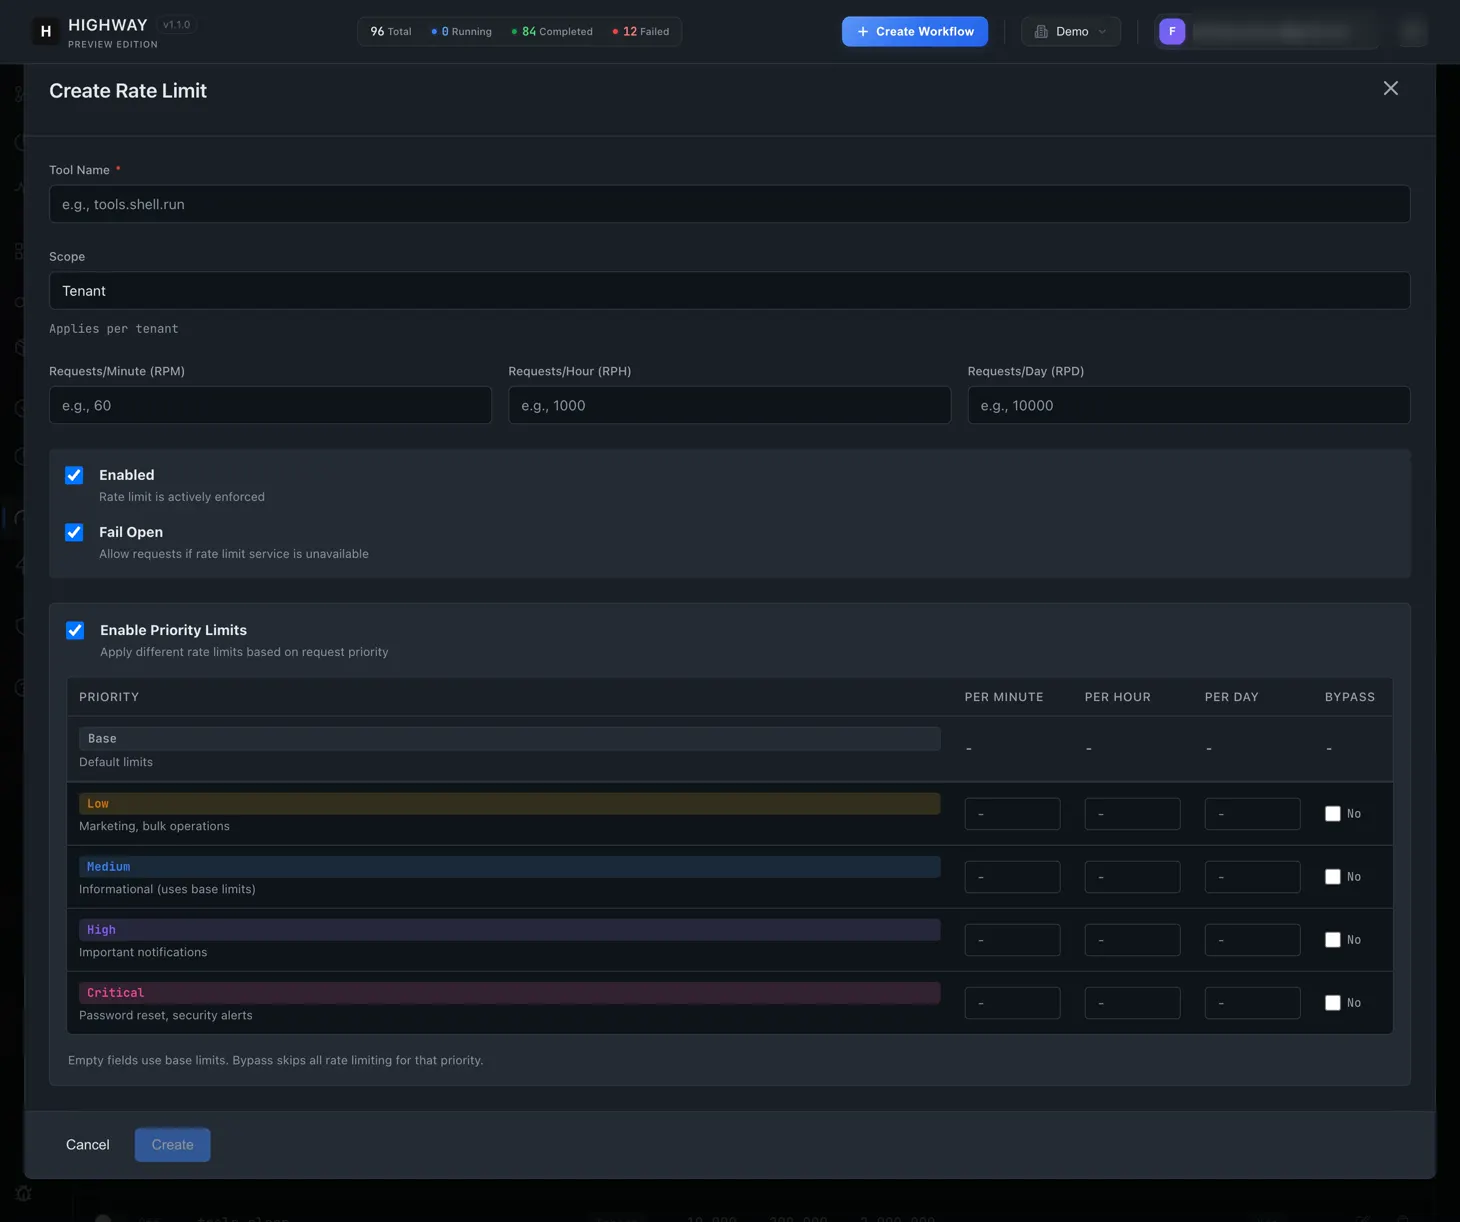Check the Bypass box for Low priority
1460x1222 pixels.
point(1332,814)
